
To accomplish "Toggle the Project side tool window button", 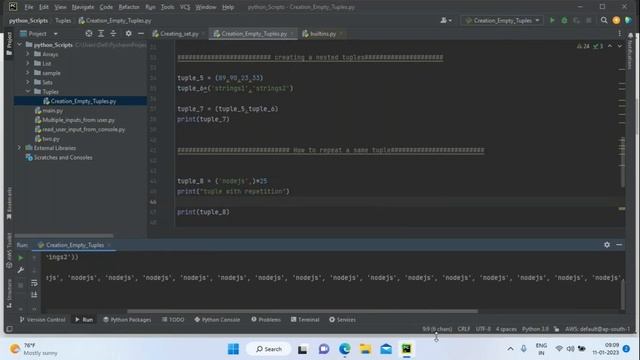I will pos(9,44).
